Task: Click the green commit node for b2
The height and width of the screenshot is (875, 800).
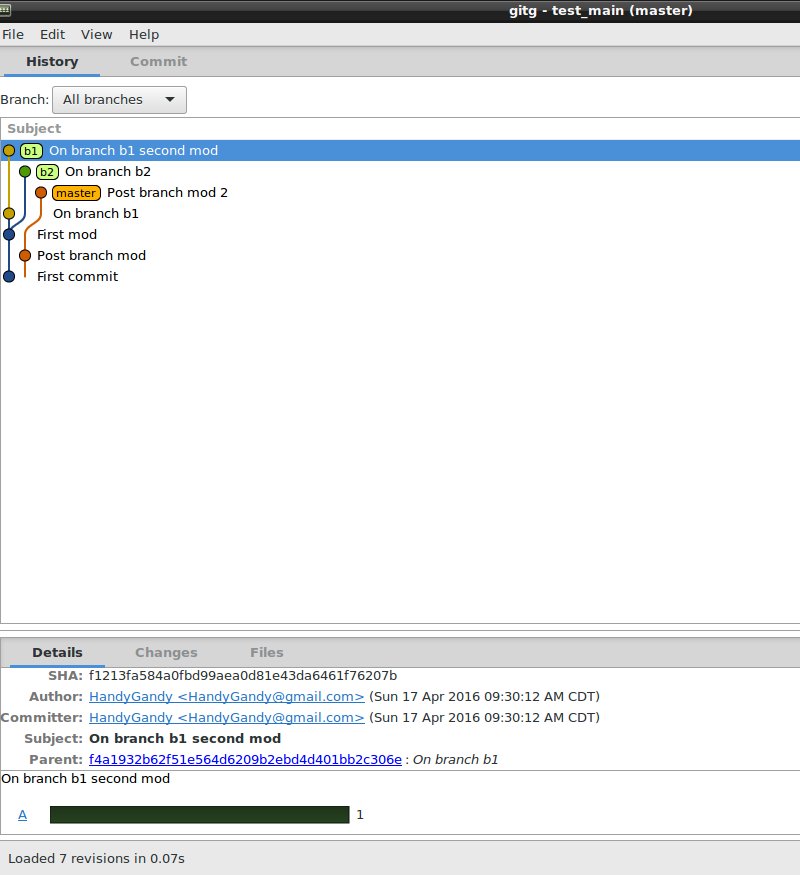Action: pyautogui.click(x=25, y=171)
